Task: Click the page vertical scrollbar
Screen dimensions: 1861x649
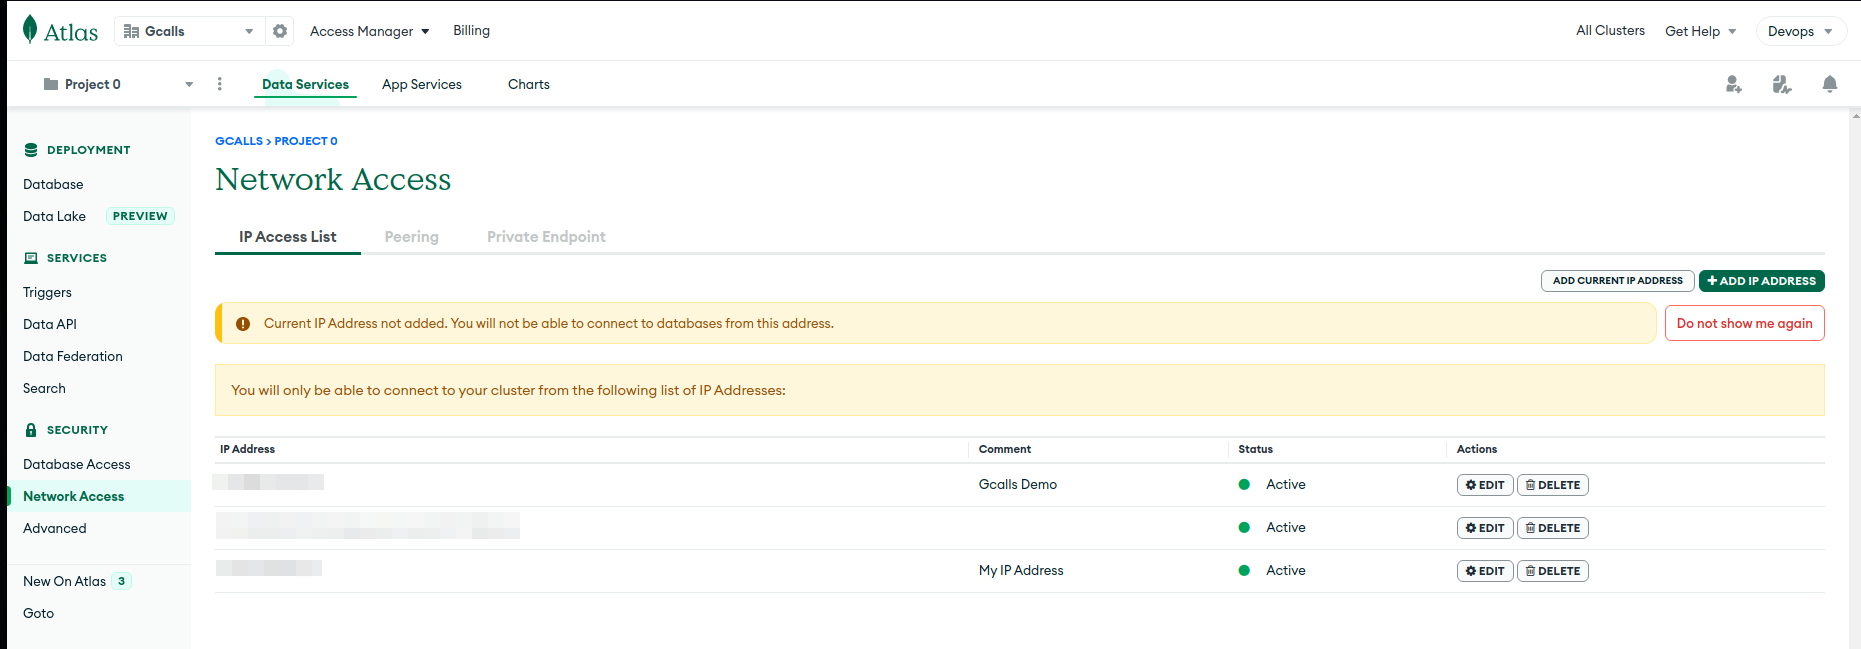Action: [1855, 378]
